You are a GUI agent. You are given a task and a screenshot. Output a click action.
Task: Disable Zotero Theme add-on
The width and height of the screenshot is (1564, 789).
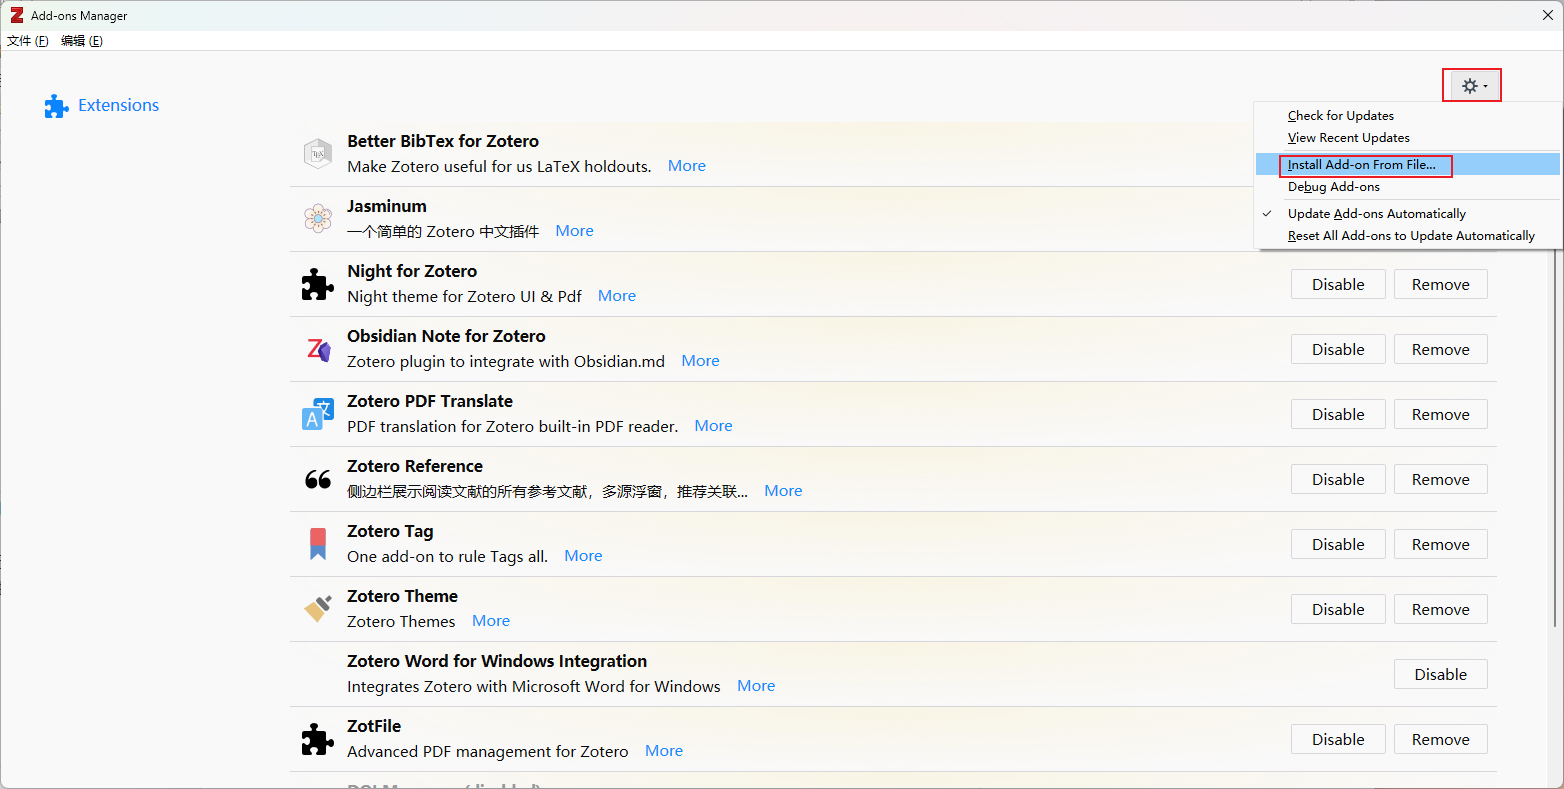click(1338, 609)
